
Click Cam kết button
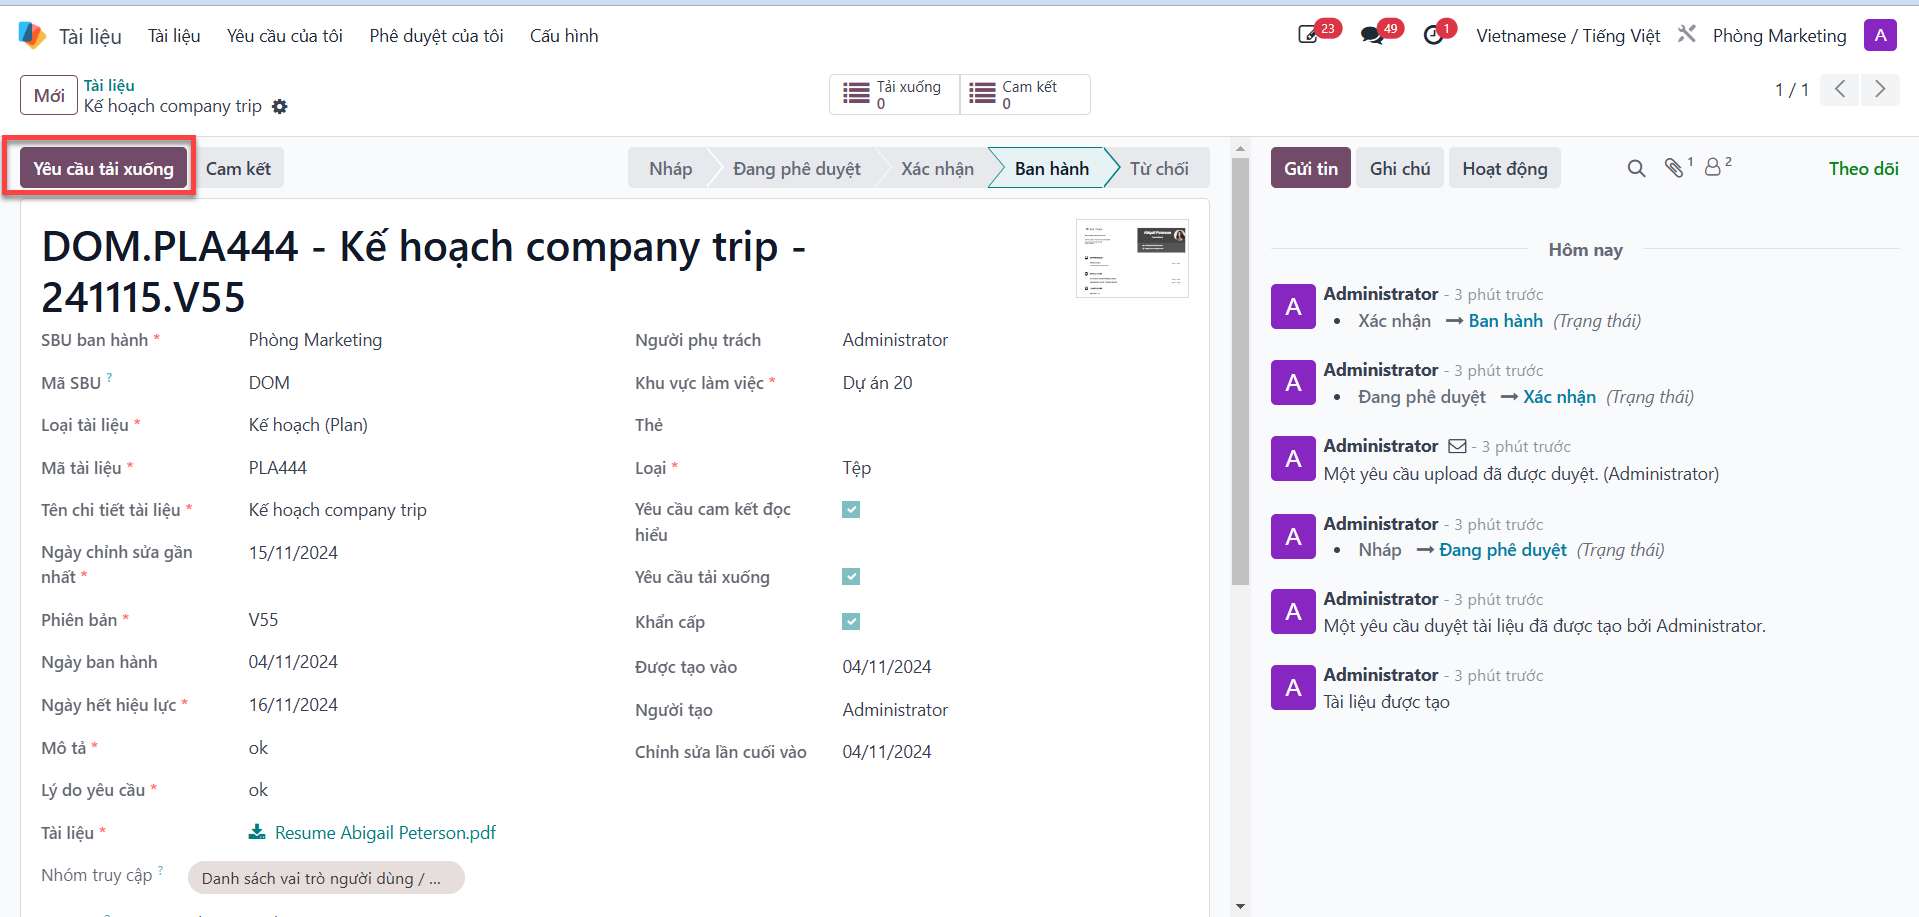tap(238, 169)
